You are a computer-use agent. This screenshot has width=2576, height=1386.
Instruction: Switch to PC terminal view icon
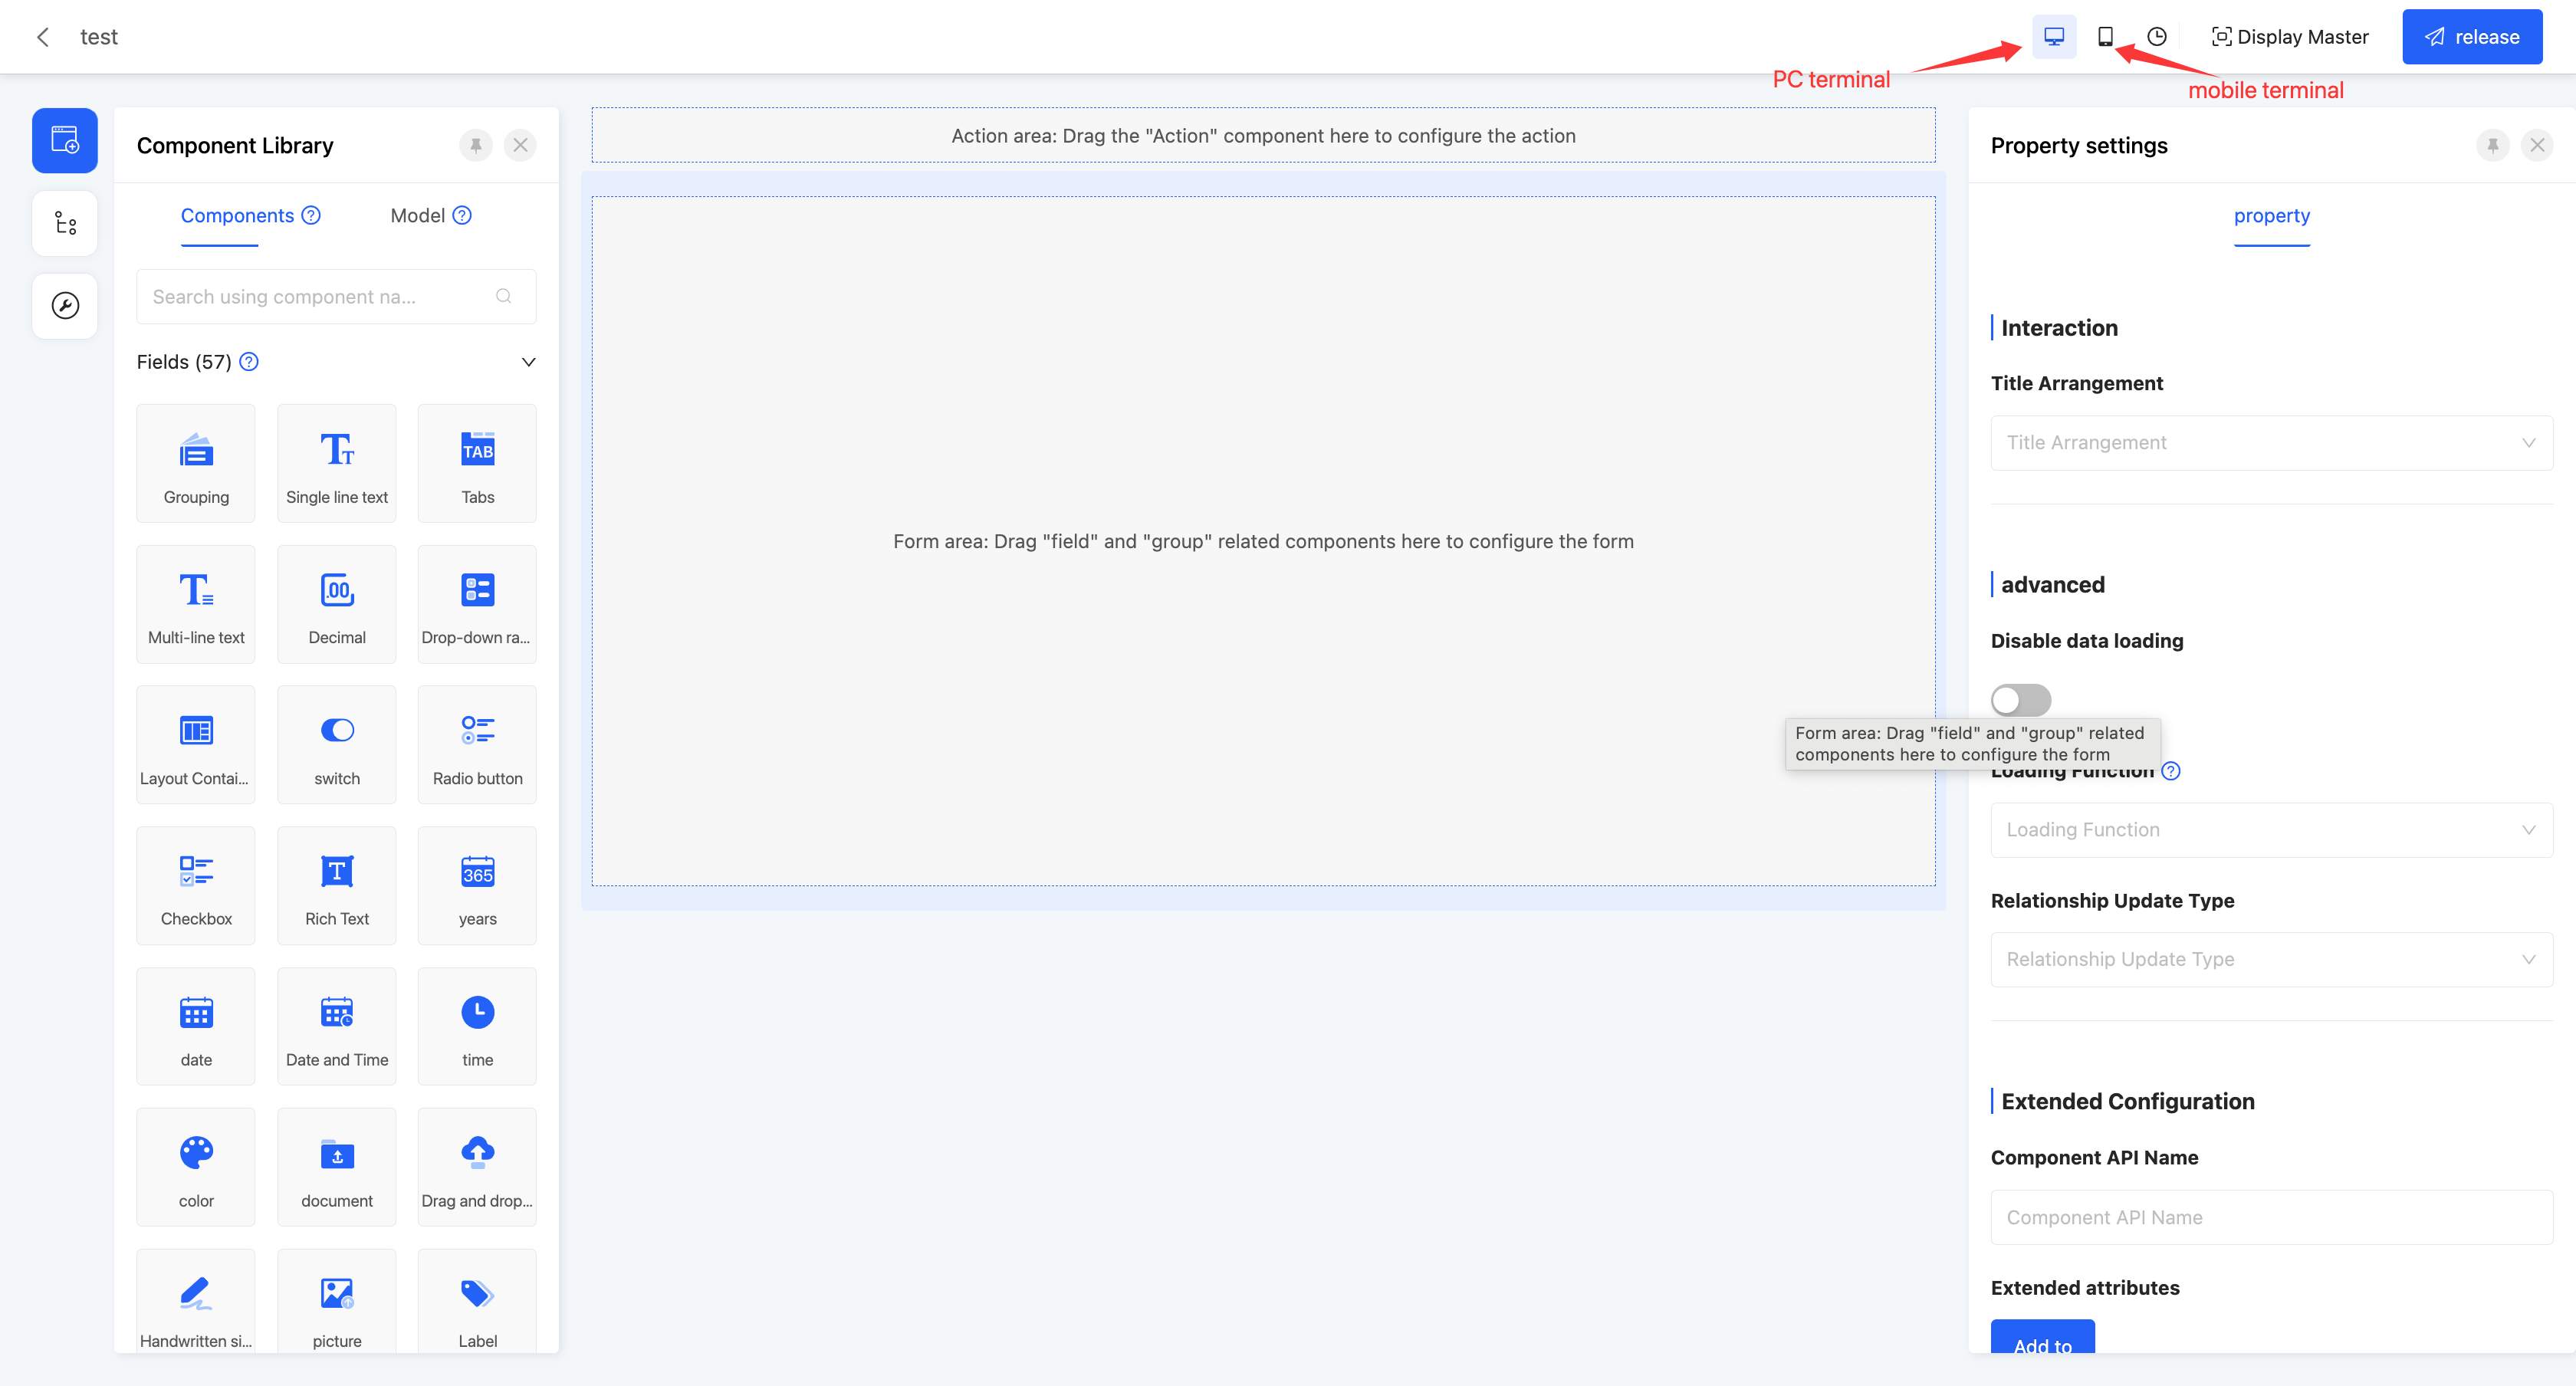click(x=2053, y=37)
